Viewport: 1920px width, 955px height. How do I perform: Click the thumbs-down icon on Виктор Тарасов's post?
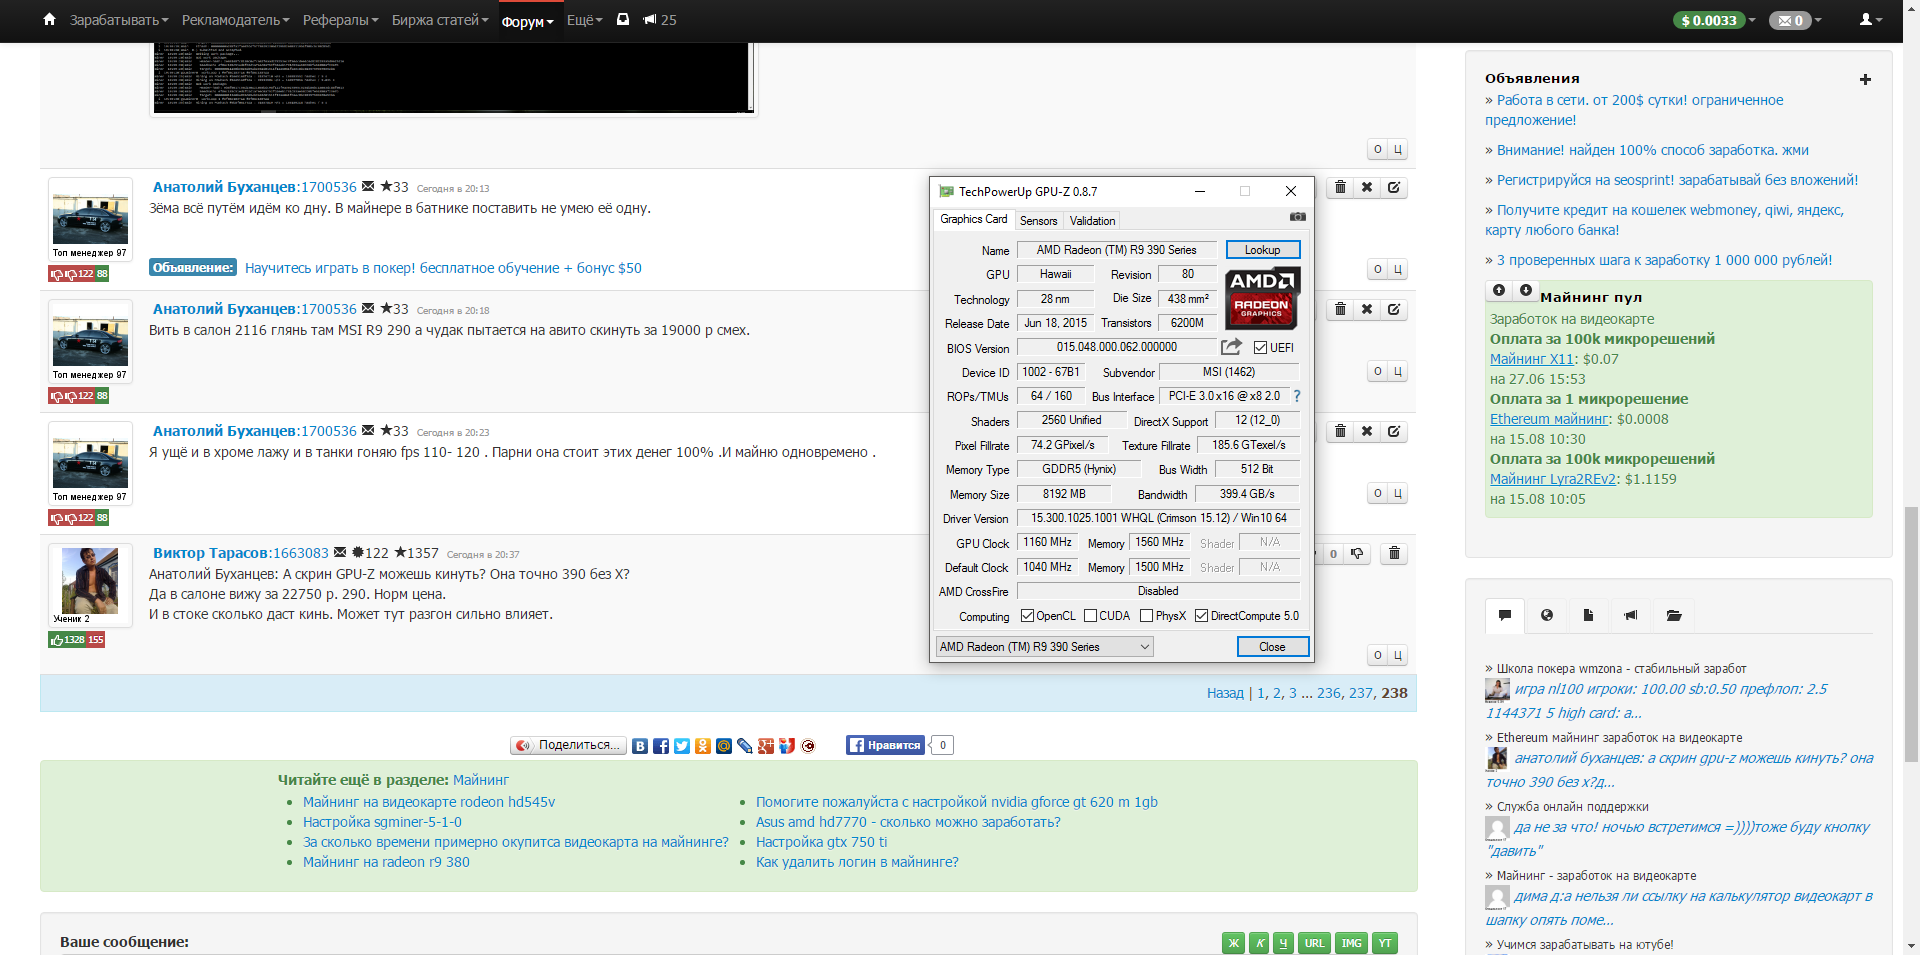coord(1357,553)
